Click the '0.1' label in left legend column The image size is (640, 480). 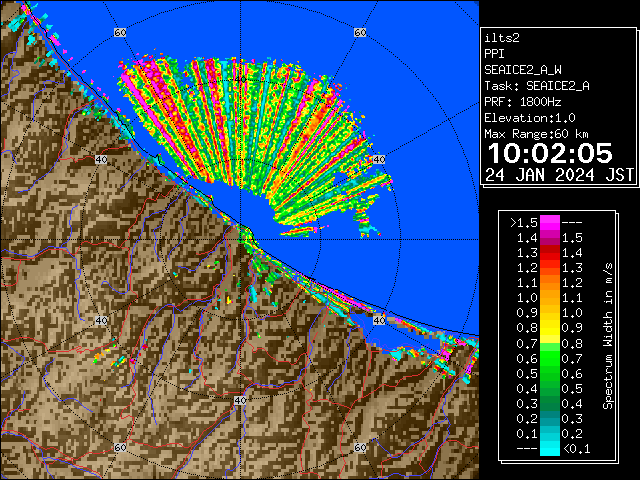(x=527, y=433)
